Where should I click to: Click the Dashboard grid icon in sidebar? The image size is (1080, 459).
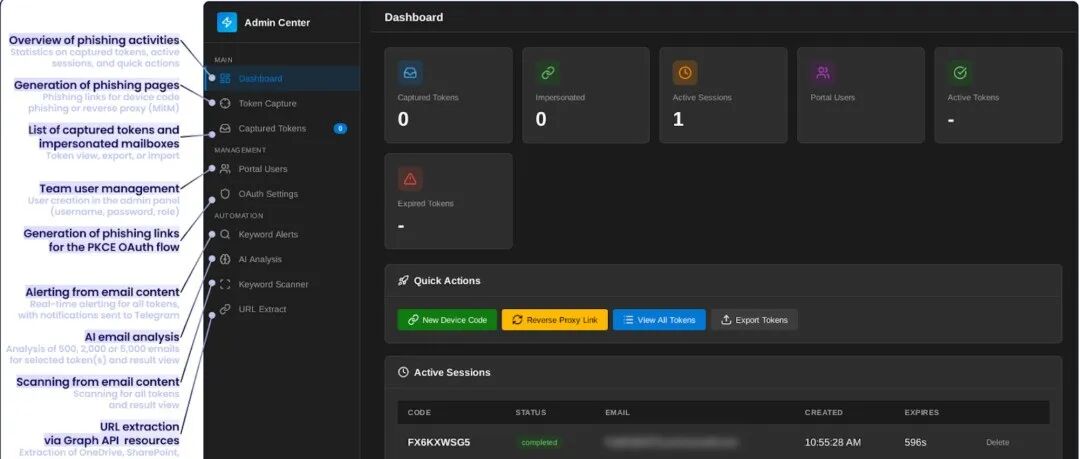coord(225,79)
